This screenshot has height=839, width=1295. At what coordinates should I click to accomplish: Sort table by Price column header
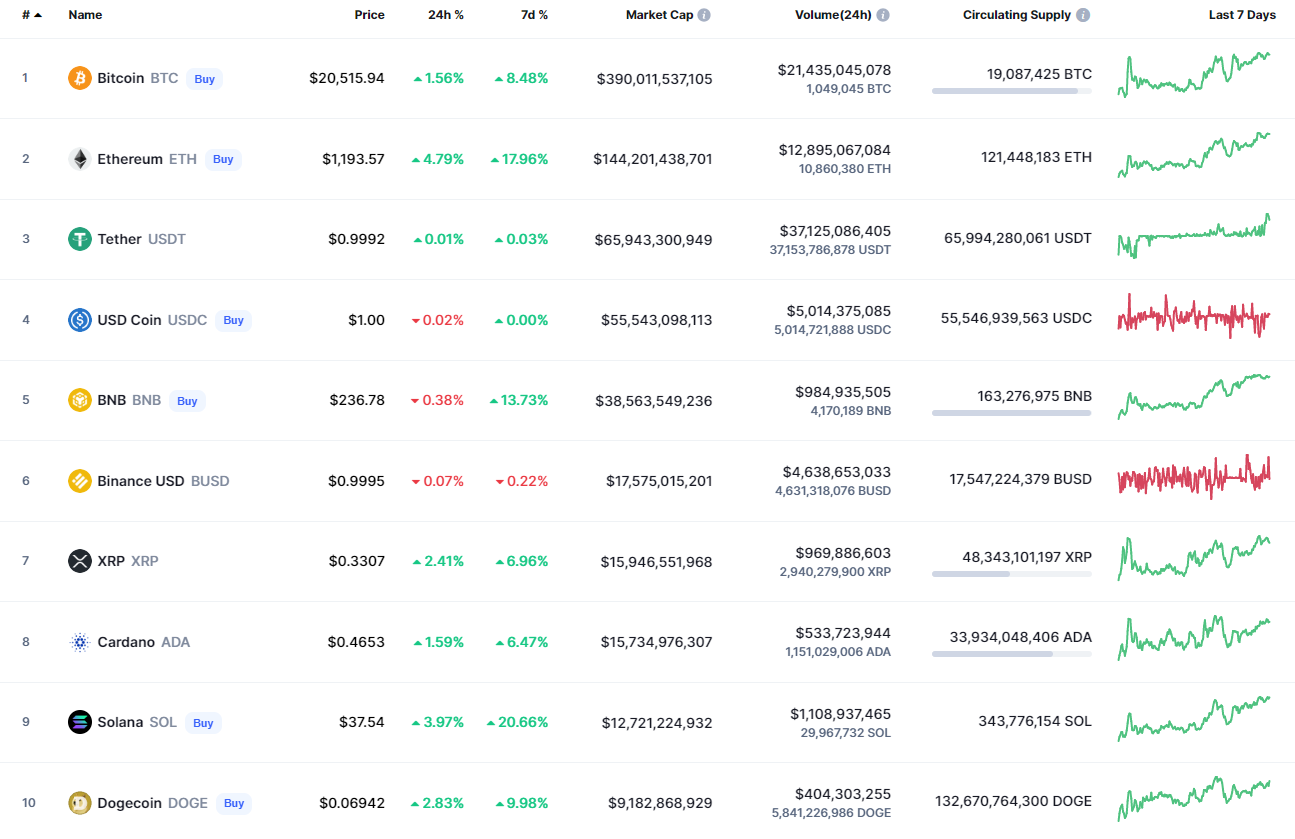369,15
